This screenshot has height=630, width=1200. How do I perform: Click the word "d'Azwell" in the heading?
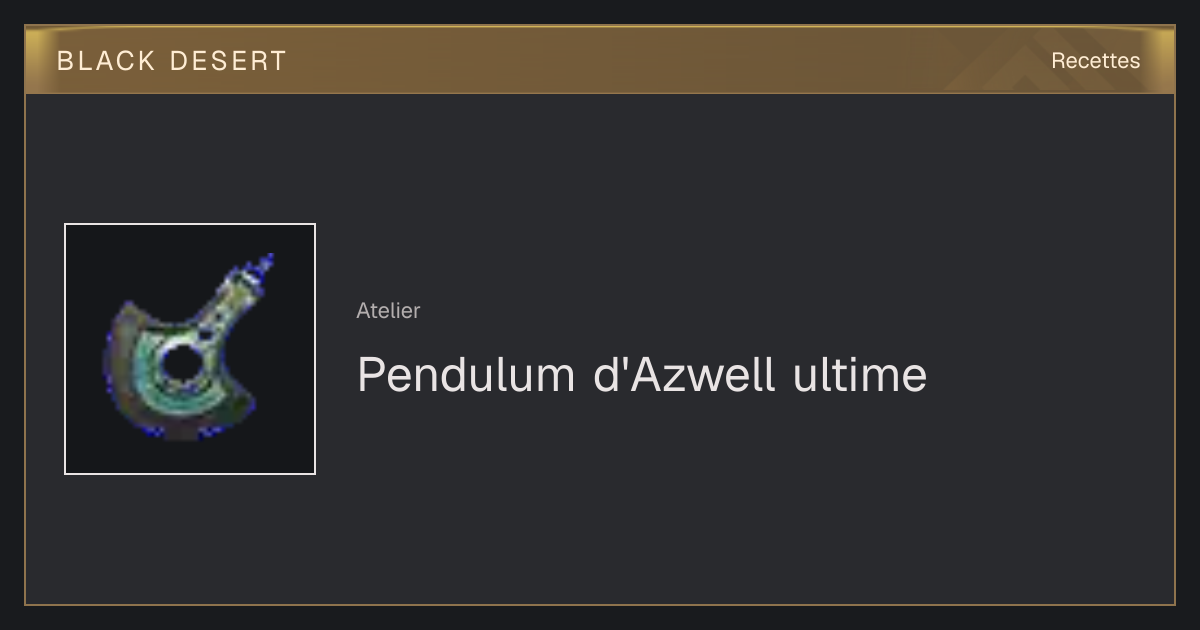pos(684,375)
